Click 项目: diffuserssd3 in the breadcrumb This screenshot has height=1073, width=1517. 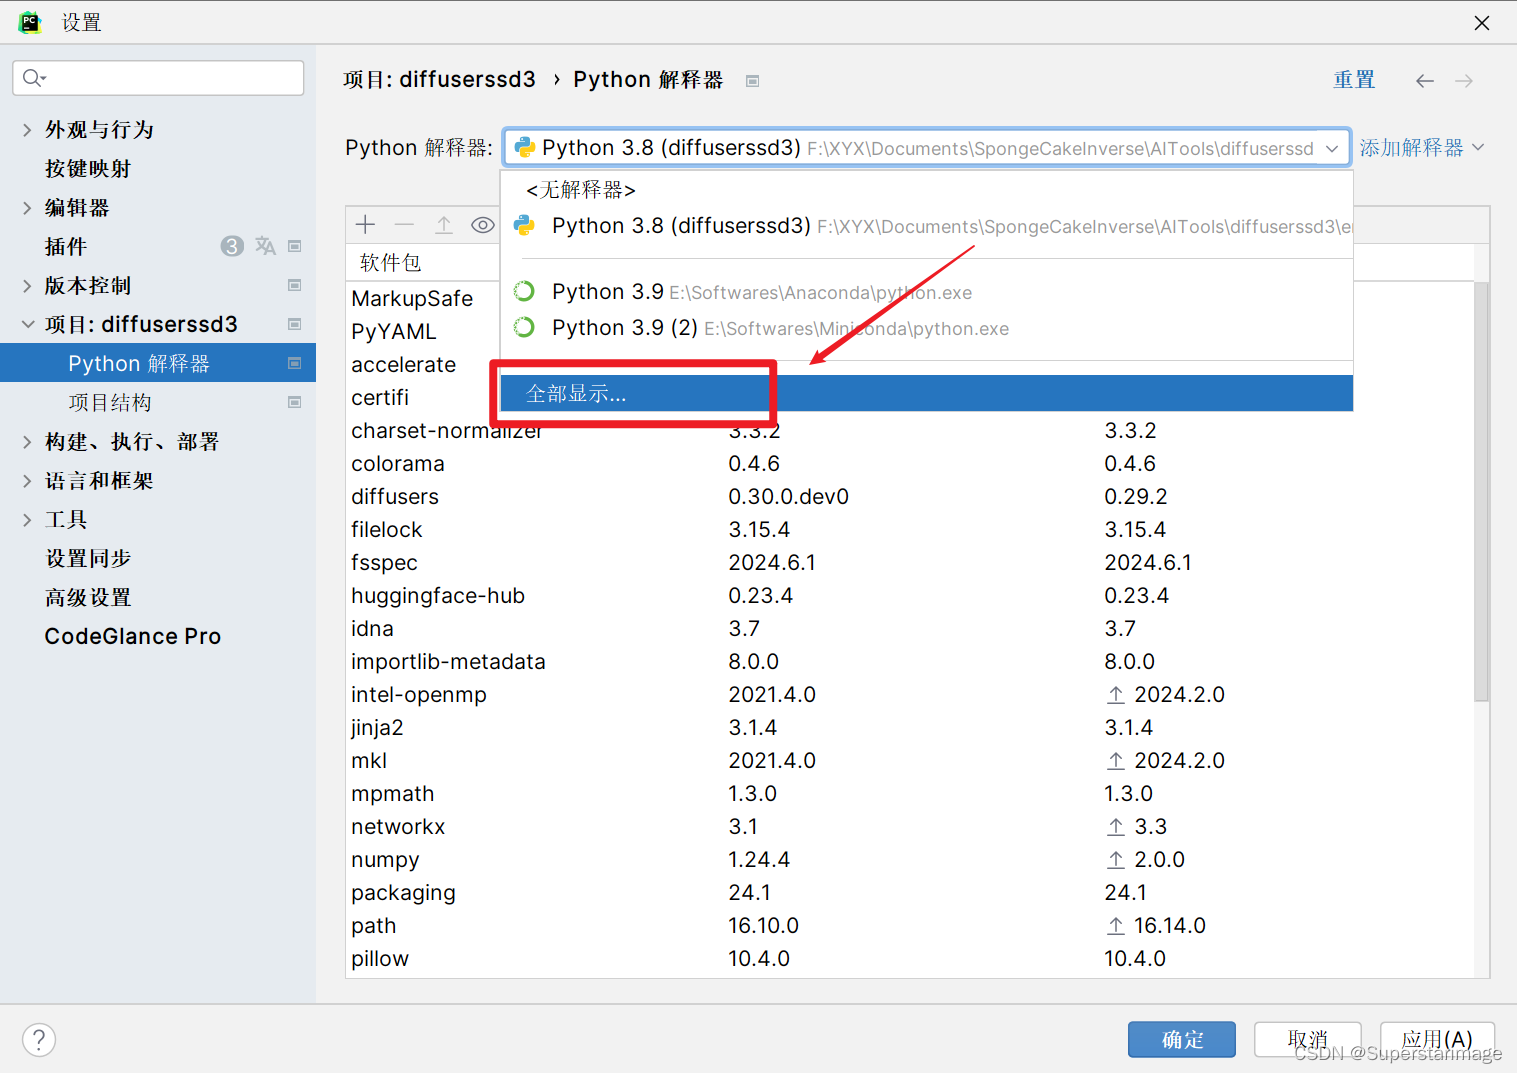coord(439,80)
